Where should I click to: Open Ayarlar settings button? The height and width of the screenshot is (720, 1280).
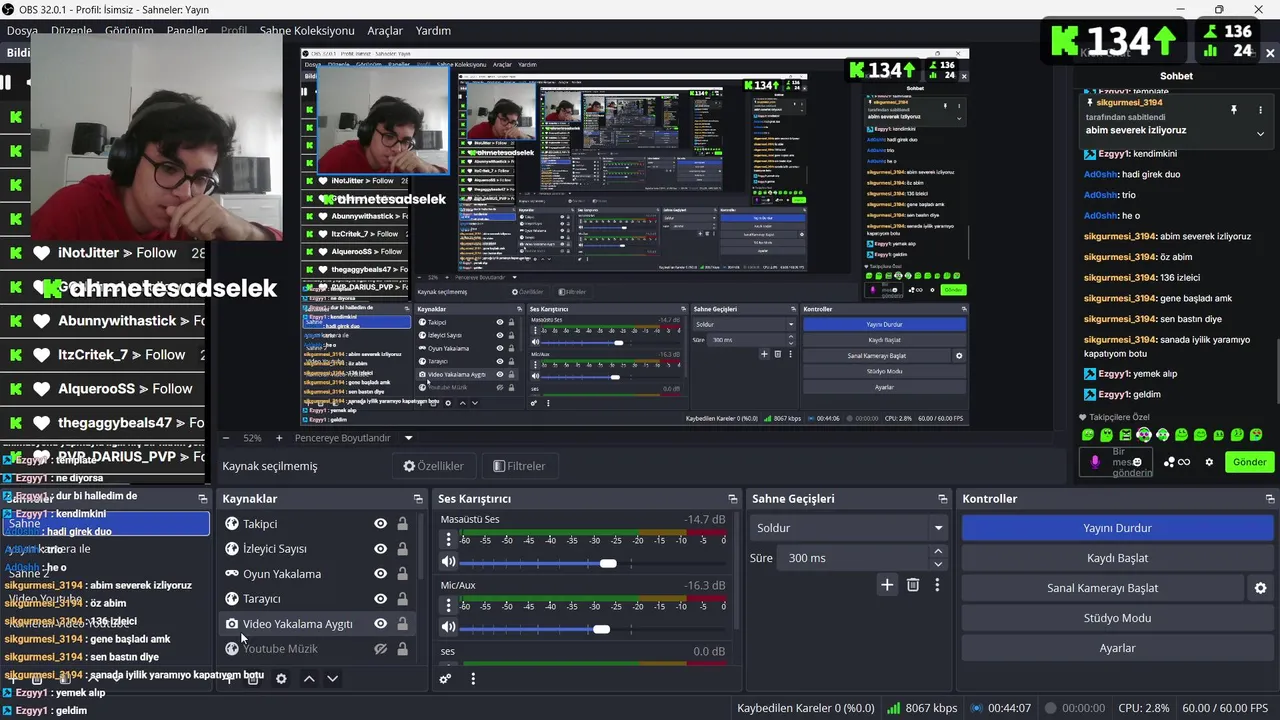click(1117, 648)
